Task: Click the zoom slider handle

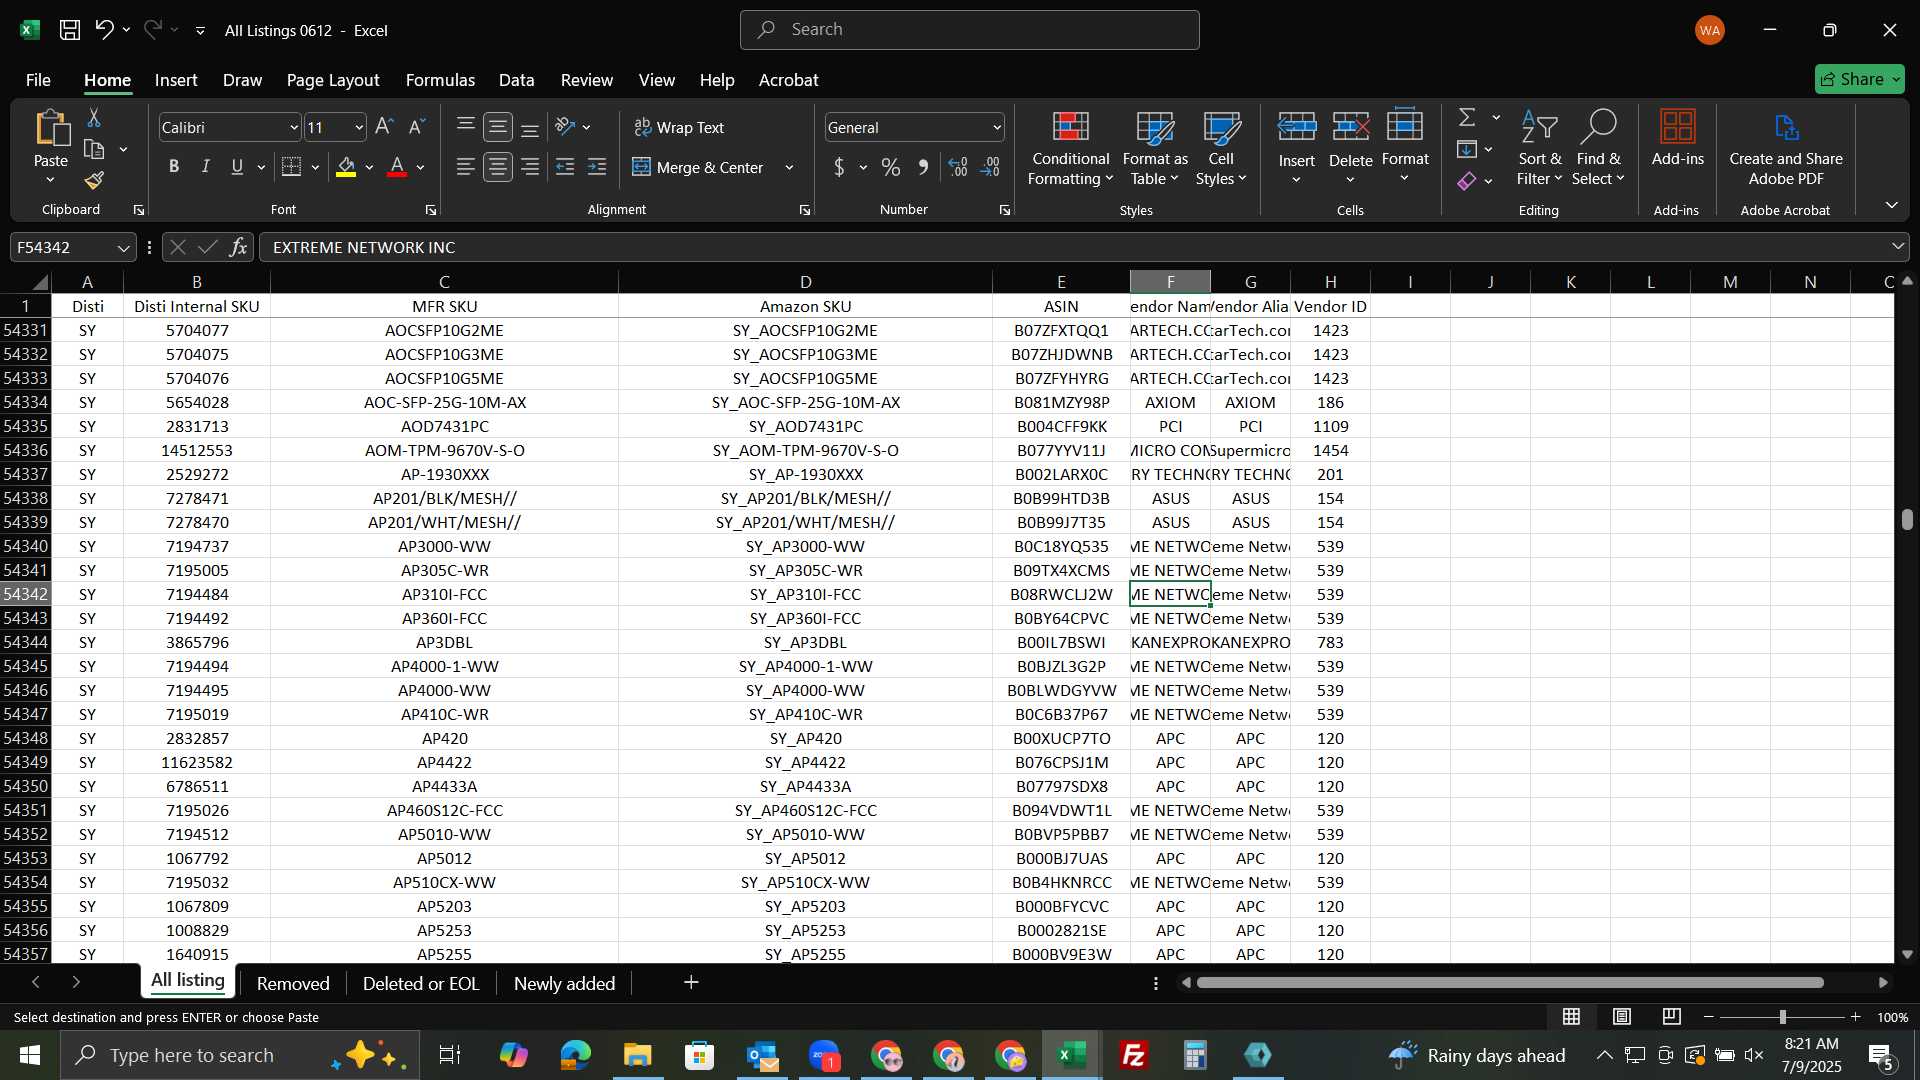Action: (1782, 1017)
